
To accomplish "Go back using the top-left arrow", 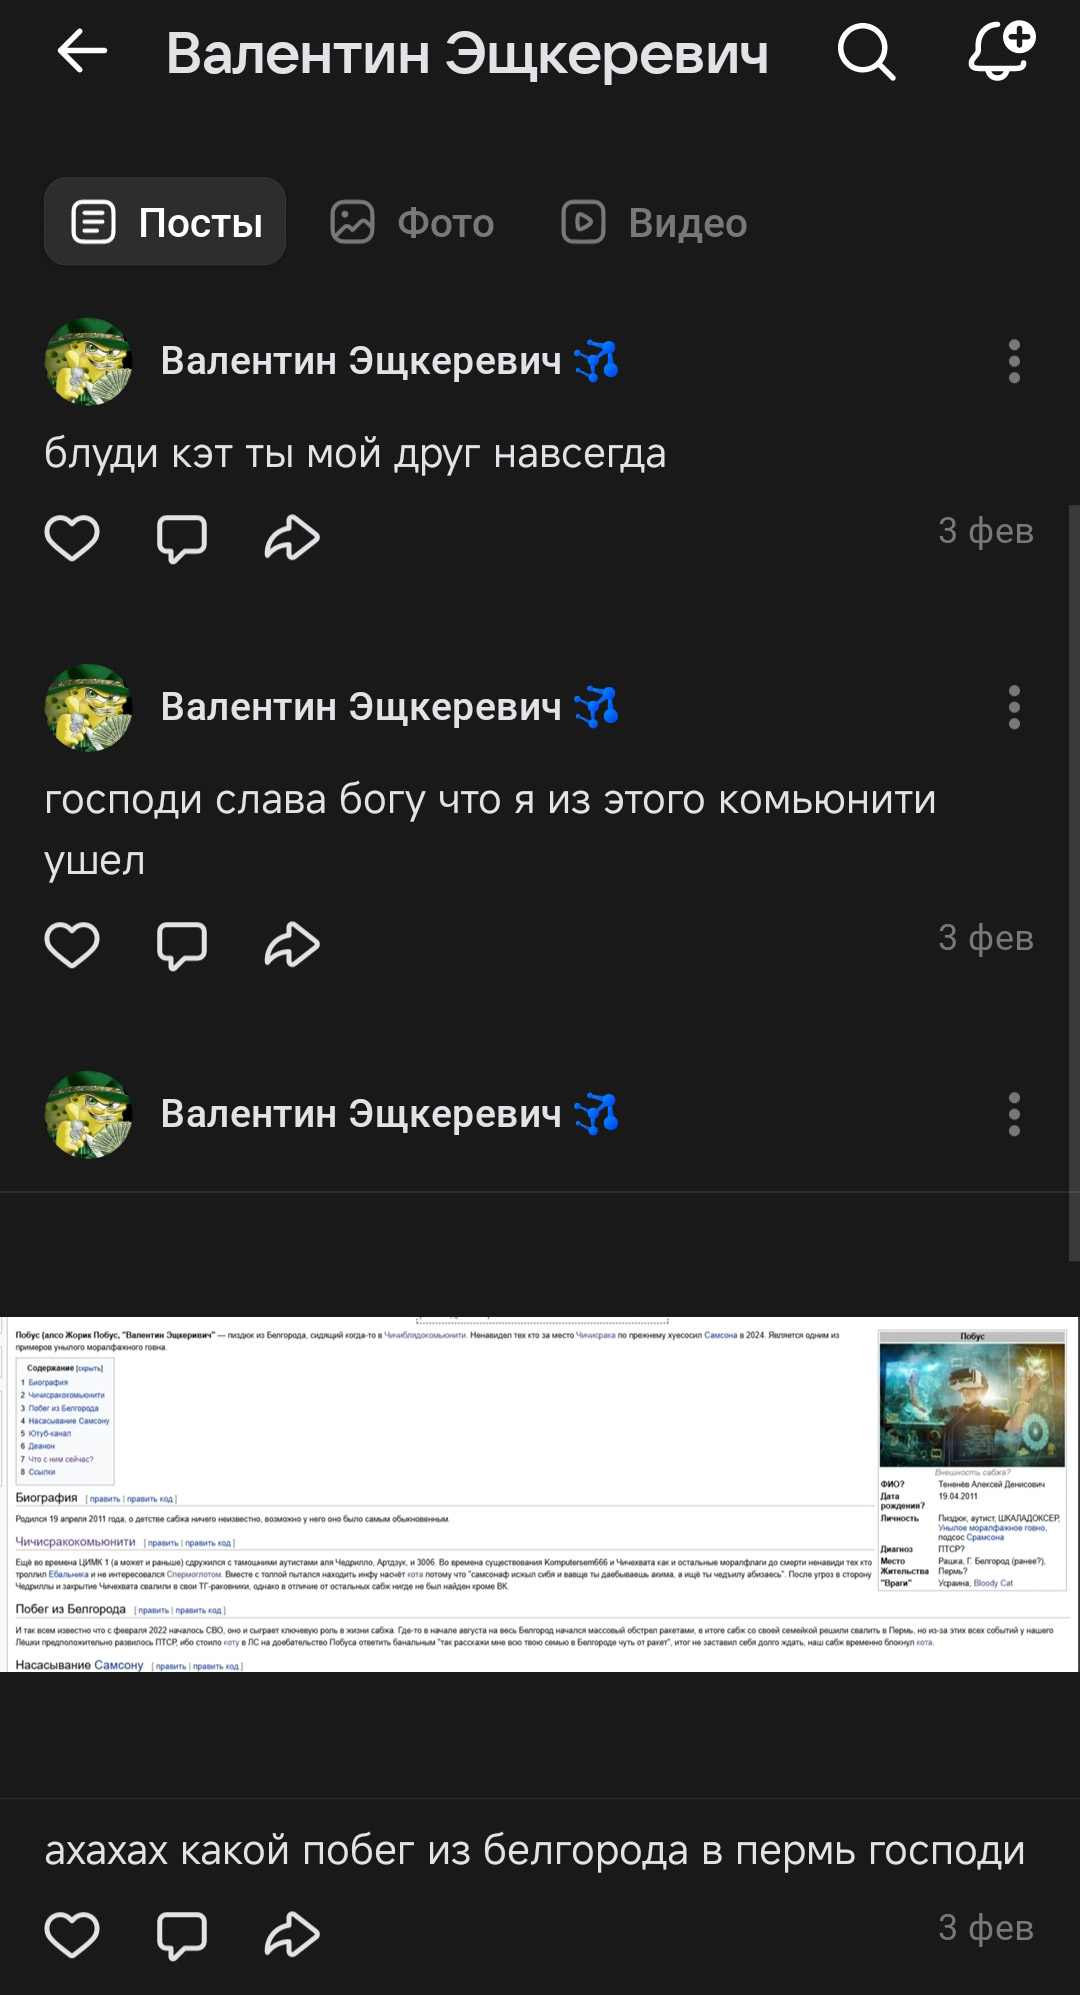I will pos(82,52).
